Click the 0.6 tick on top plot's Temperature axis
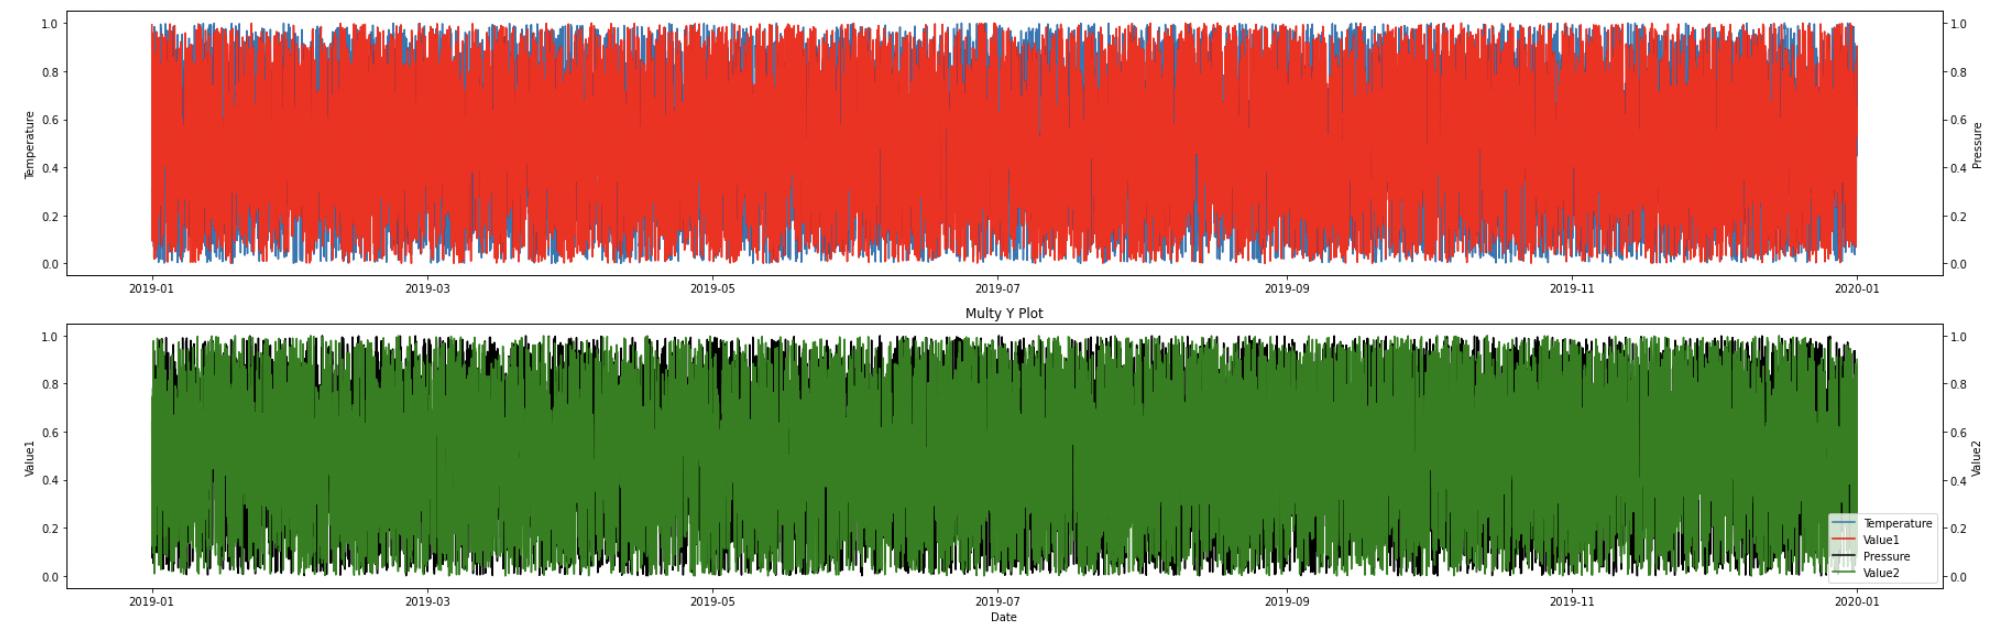Image resolution: width=2000 pixels, height=630 pixels. tap(48, 120)
